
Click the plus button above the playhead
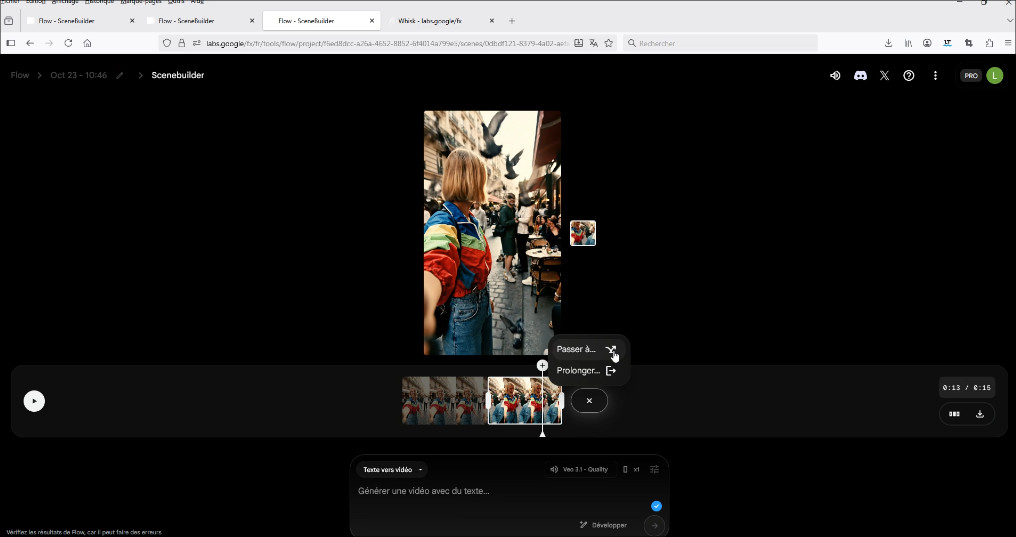pos(542,366)
